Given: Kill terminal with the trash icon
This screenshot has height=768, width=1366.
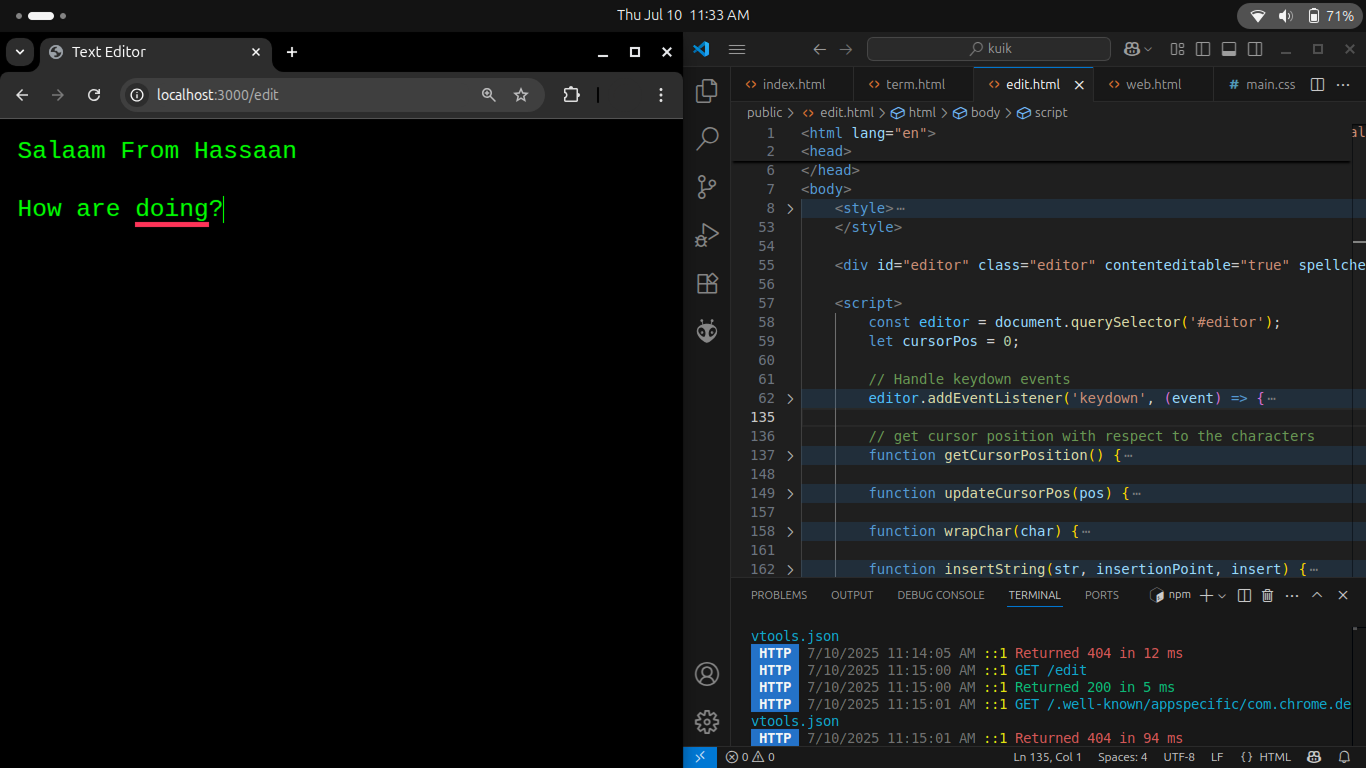Looking at the screenshot, I should pos(1268,595).
